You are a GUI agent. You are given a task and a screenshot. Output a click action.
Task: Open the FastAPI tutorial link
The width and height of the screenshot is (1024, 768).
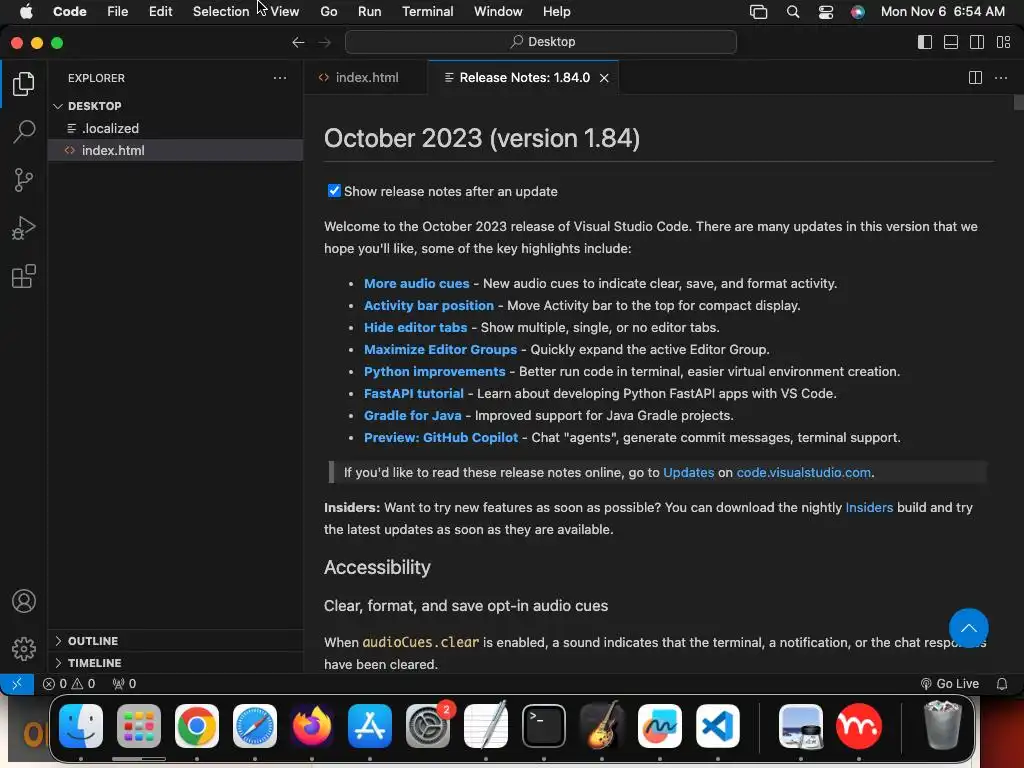point(413,394)
